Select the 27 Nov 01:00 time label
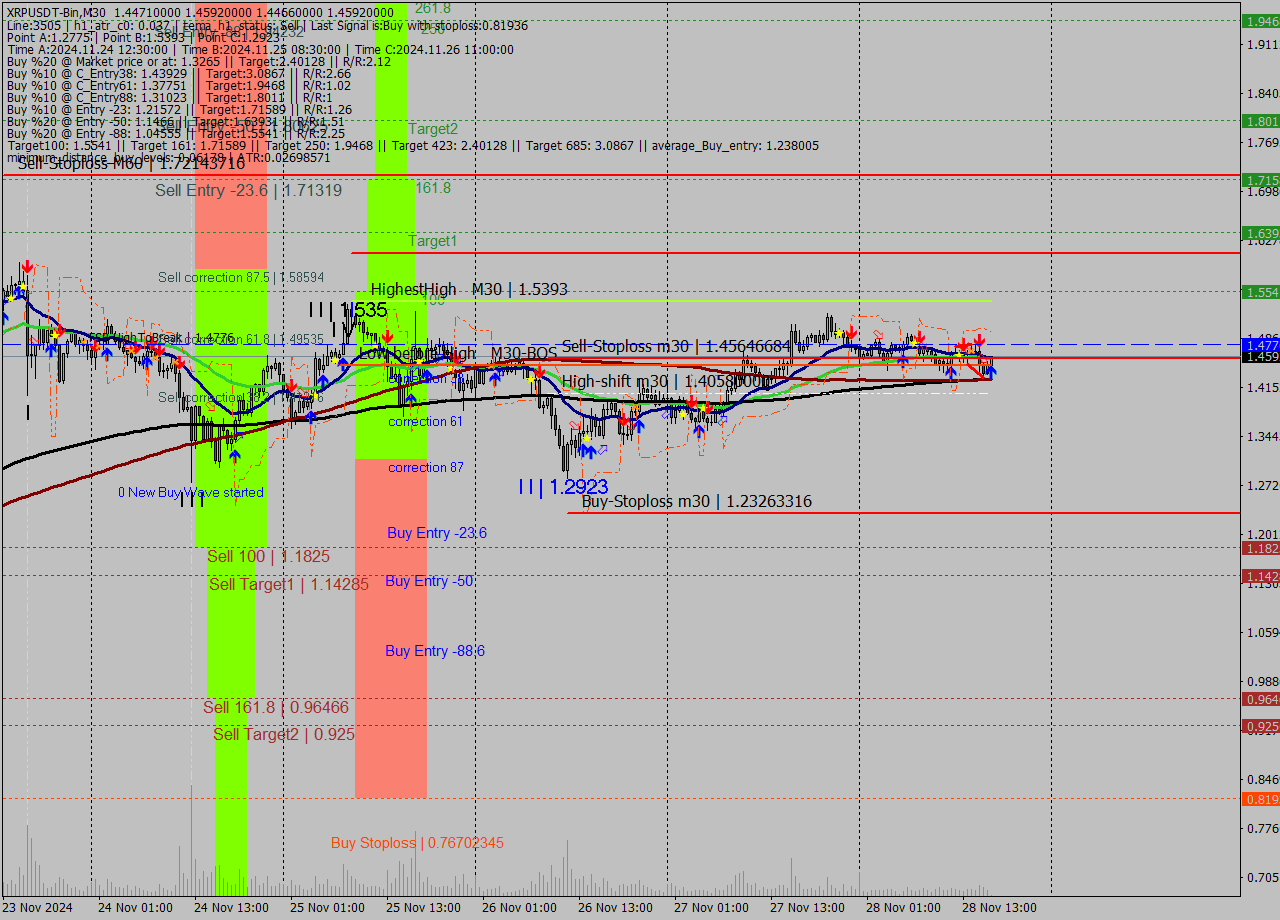Screen dimensions: 1280x920 coord(711,908)
